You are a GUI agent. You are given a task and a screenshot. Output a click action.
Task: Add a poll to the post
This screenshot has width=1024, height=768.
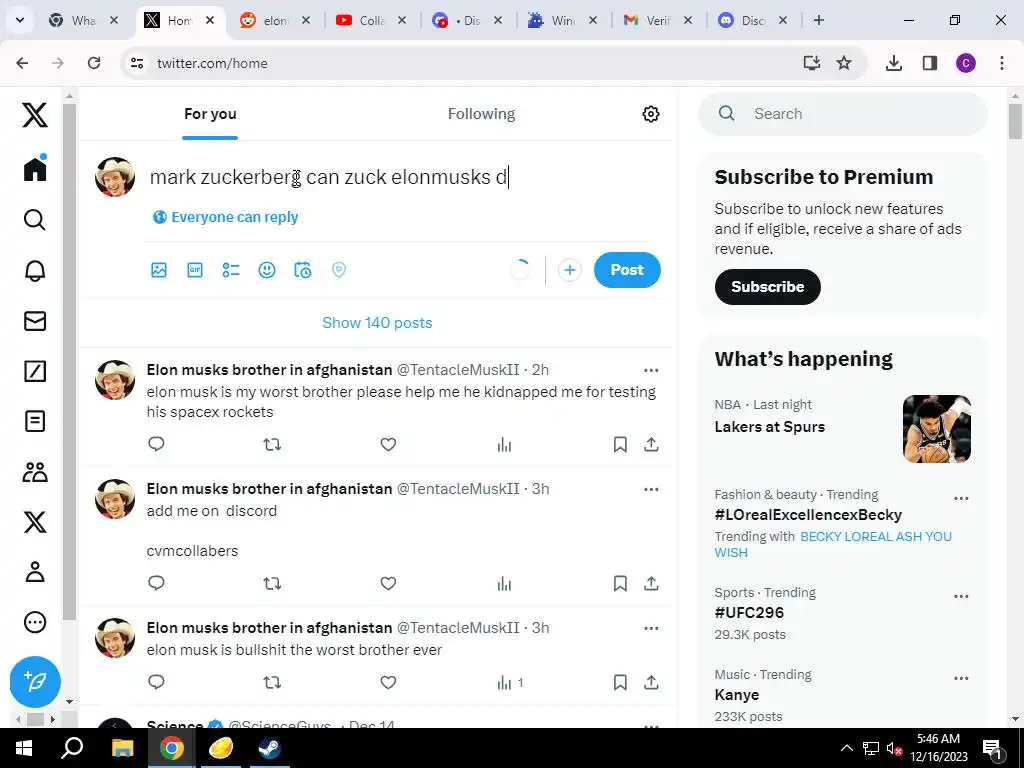tap(231, 270)
